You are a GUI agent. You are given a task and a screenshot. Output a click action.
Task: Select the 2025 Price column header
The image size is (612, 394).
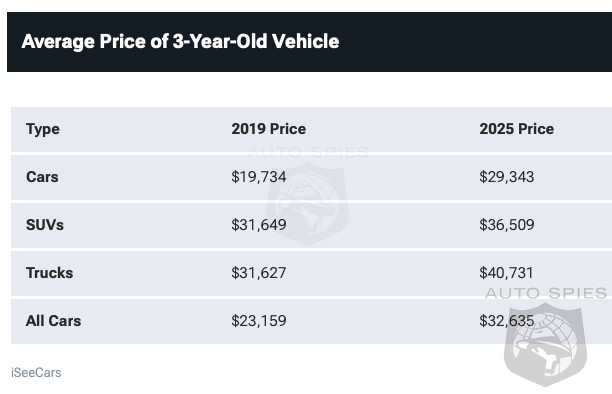(x=516, y=129)
